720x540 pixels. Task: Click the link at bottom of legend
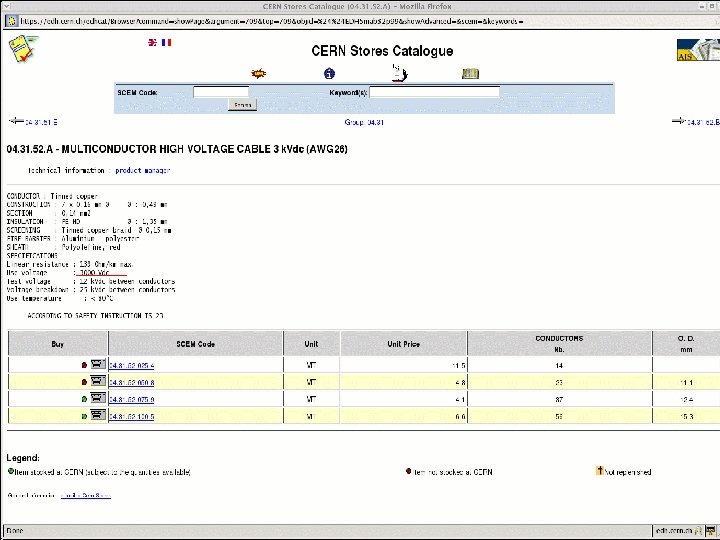pos(86,495)
